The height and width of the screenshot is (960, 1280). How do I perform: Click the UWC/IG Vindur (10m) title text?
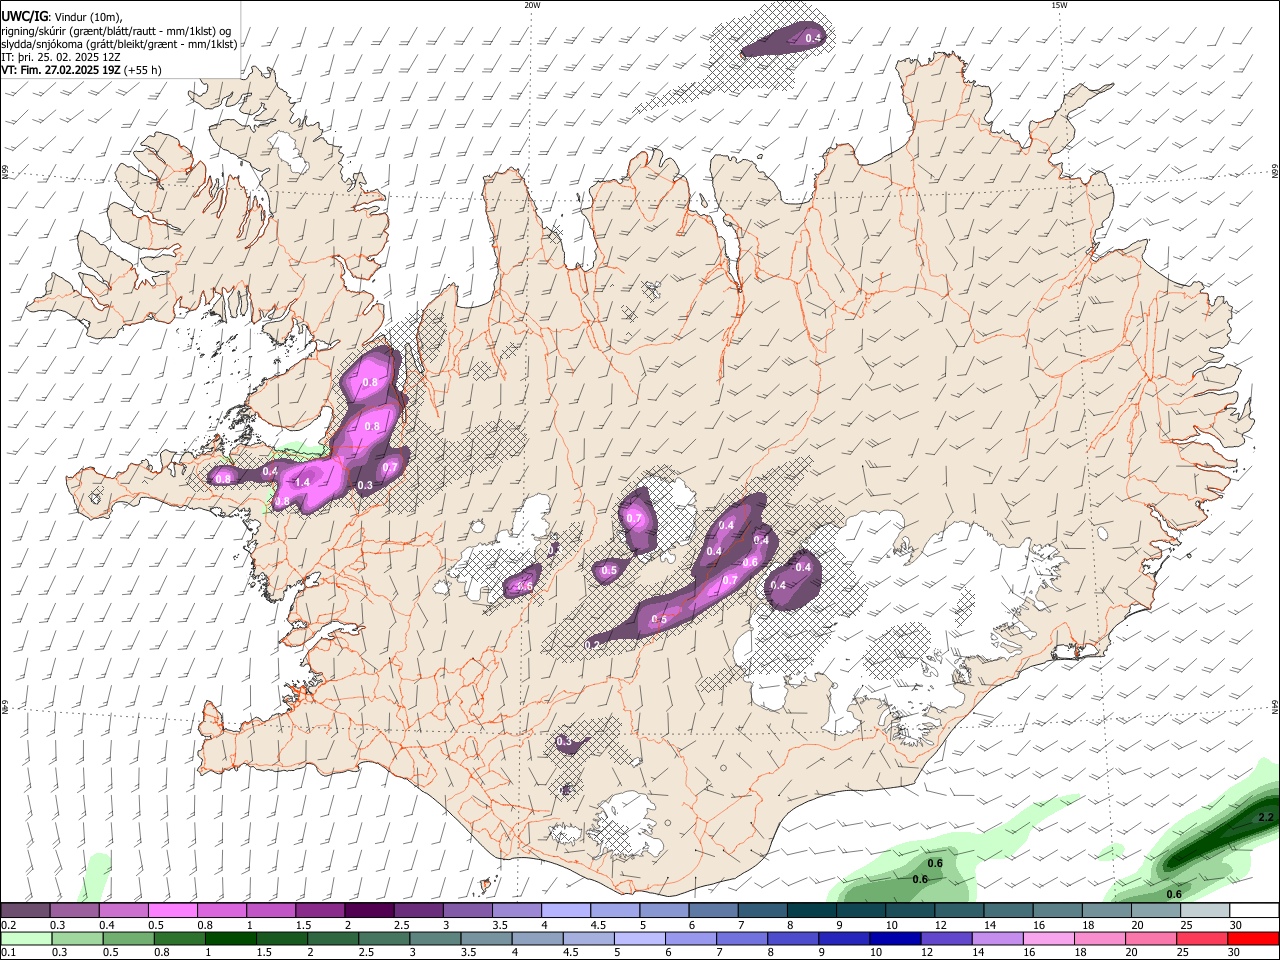tap(62, 16)
